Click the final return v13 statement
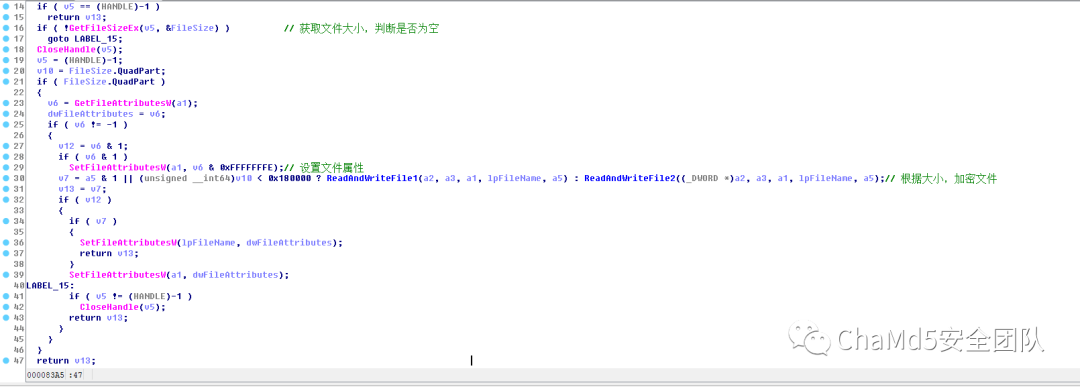Screen dimensions: 1080x387 [x=66, y=361]
